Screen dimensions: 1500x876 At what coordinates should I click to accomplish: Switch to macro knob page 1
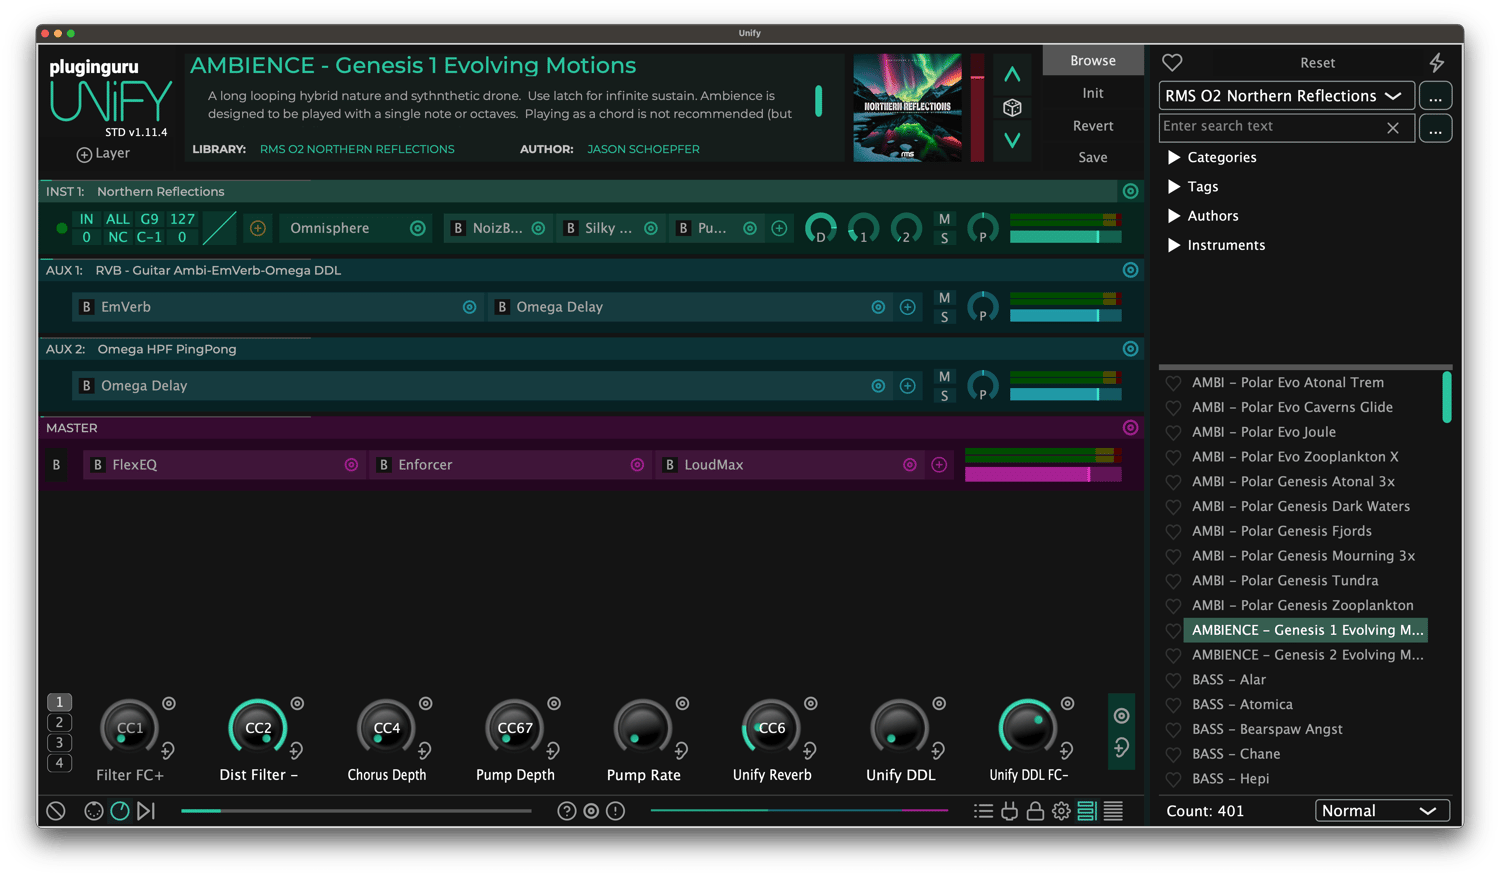(x=59, y=702)
